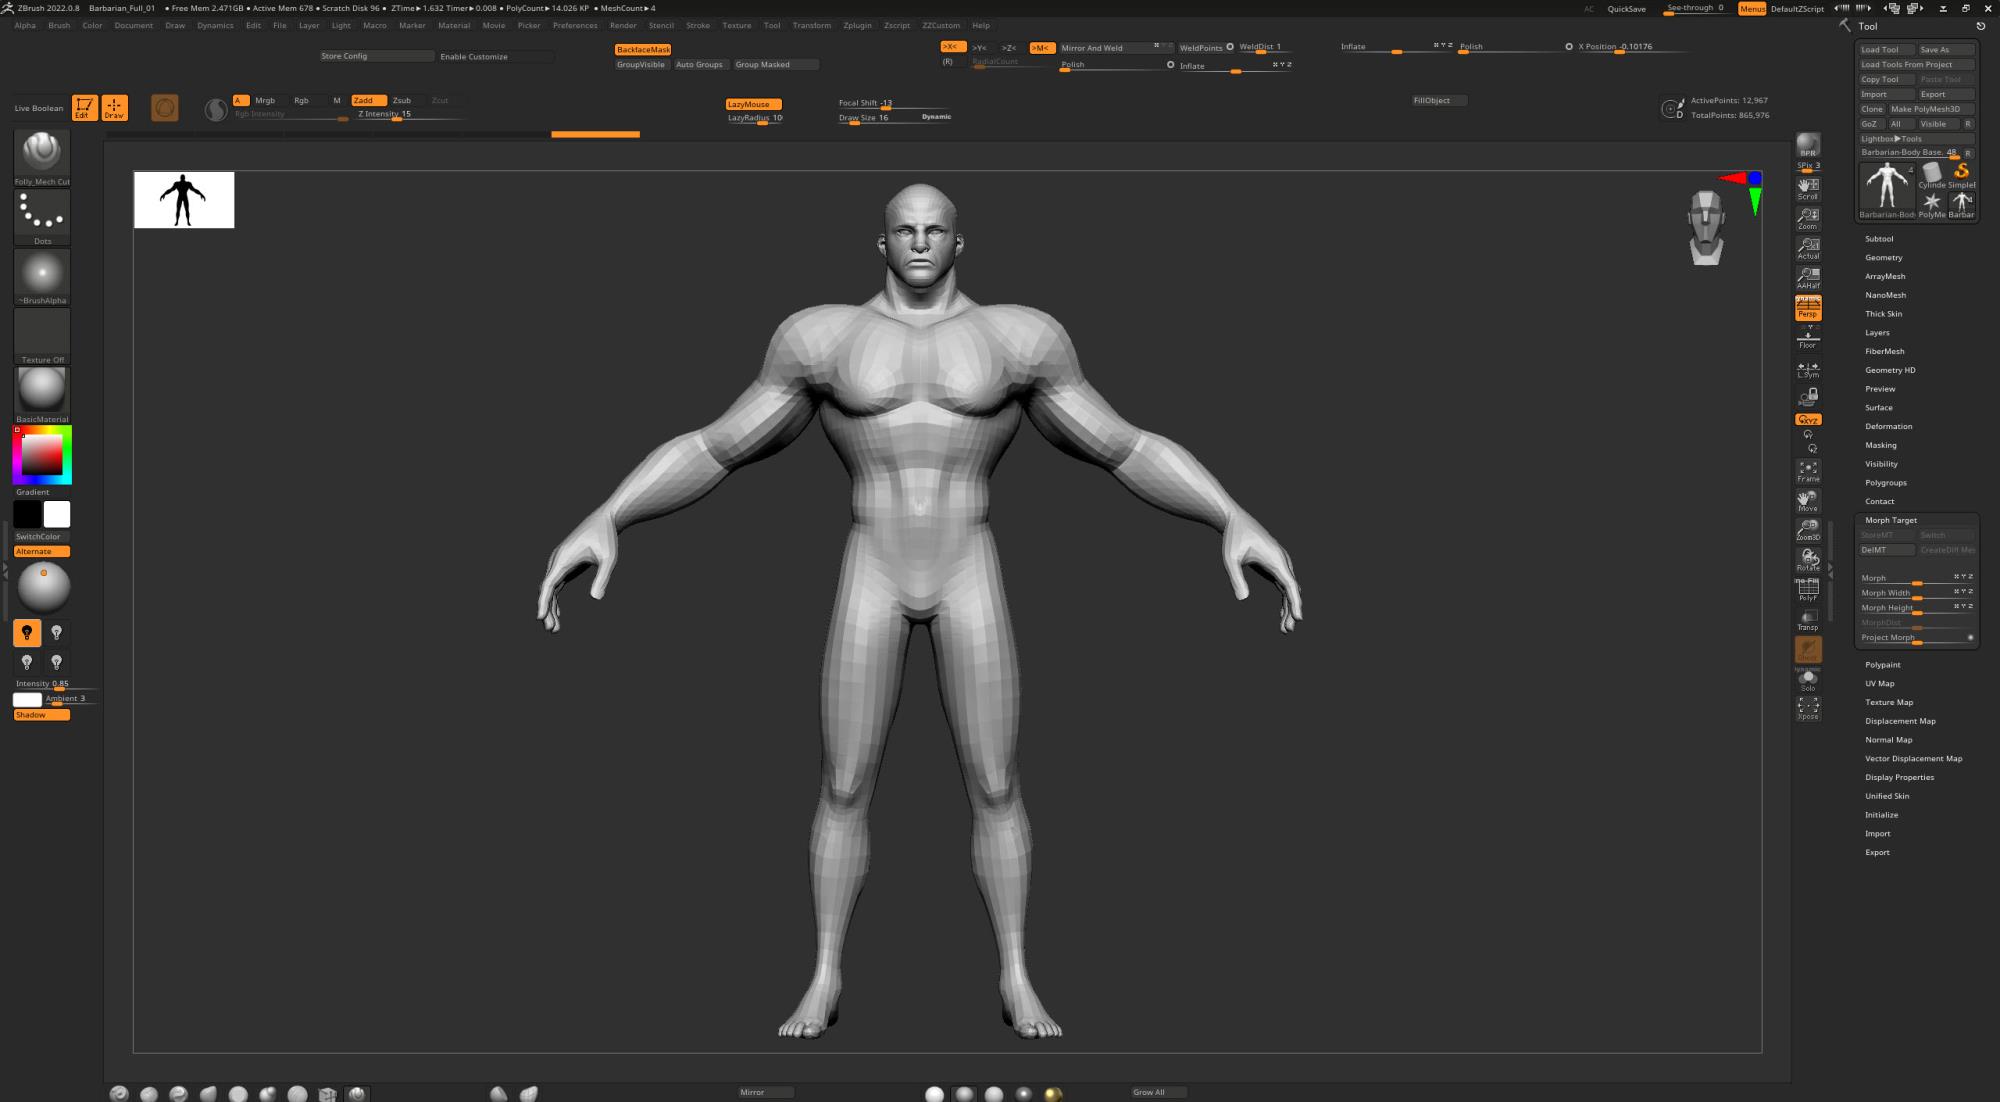Open the Stroke menu
Screen dimensions: 2000x1102
pos(698,26)
